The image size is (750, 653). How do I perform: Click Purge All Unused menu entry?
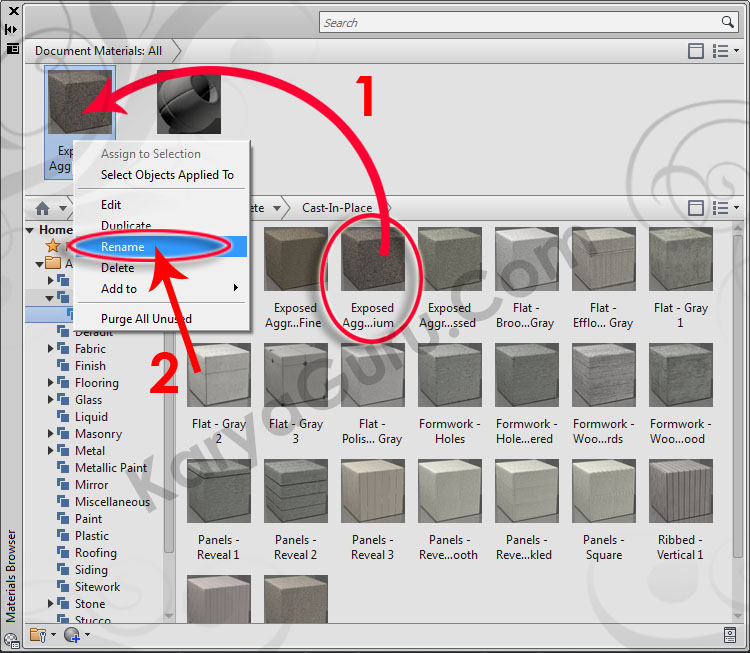146,319
